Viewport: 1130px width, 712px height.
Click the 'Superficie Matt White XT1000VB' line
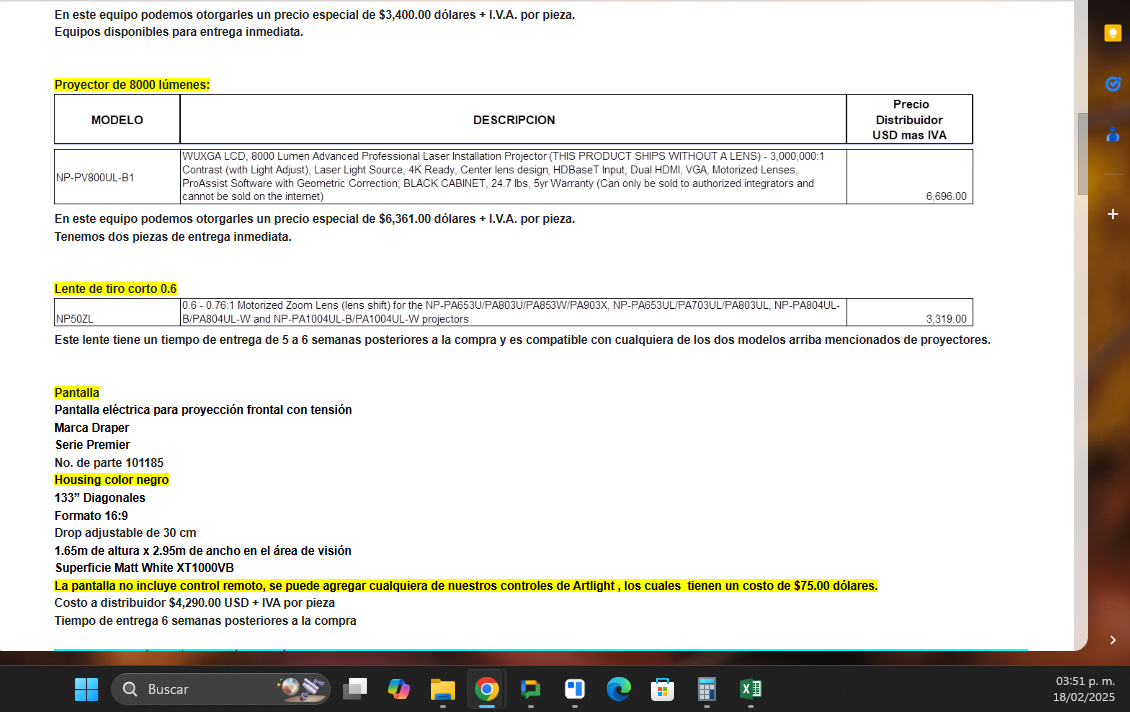[x=144, y=568]
